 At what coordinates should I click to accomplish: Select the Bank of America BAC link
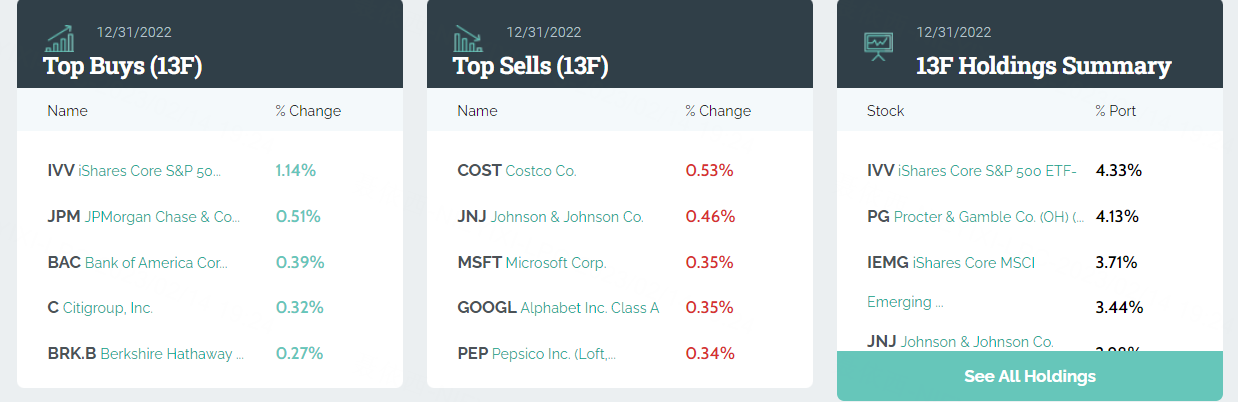tap(138, 262)
